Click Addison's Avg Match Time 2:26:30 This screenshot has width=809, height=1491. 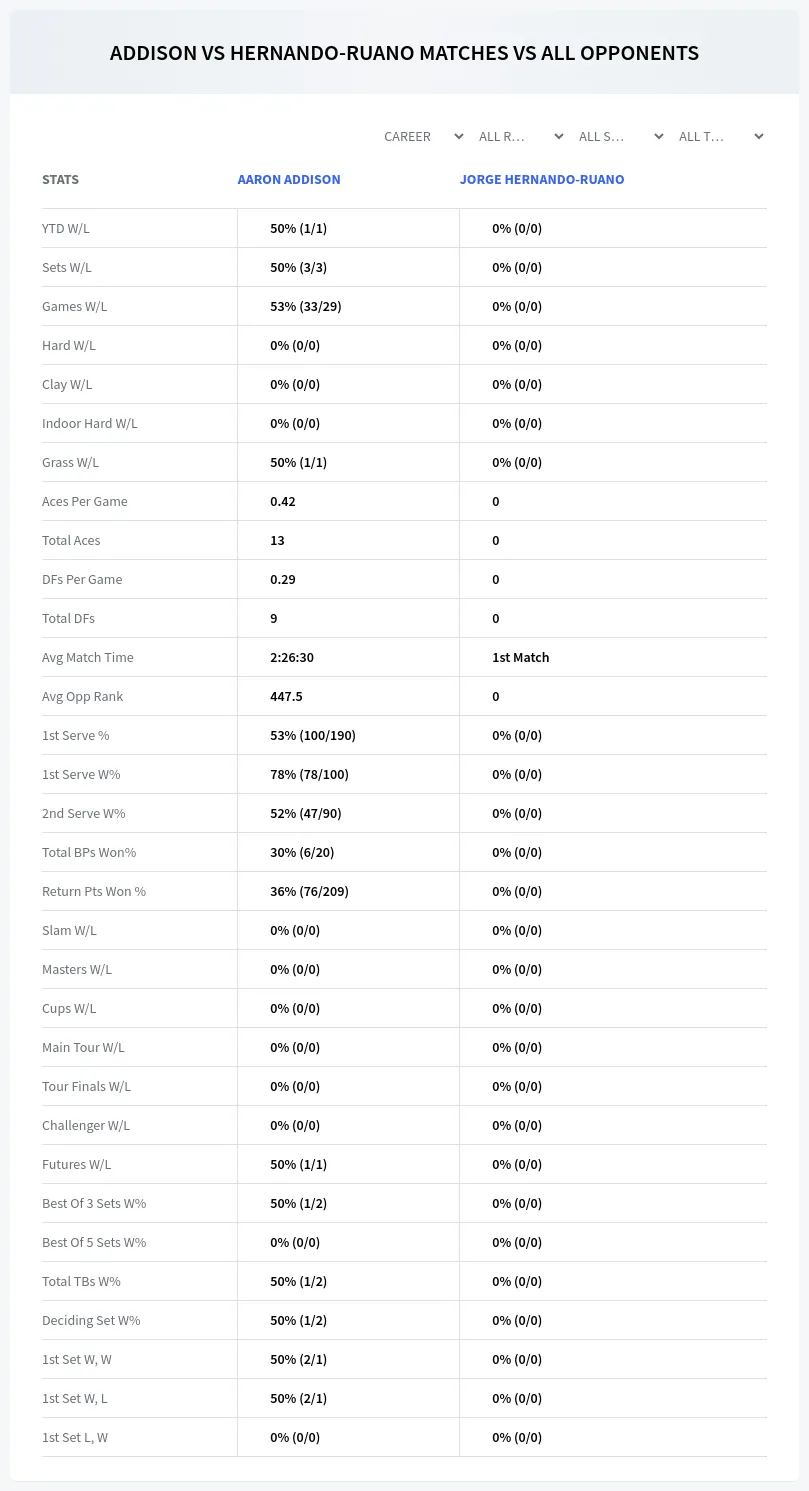pyautogui.click(x=292, y=657)
